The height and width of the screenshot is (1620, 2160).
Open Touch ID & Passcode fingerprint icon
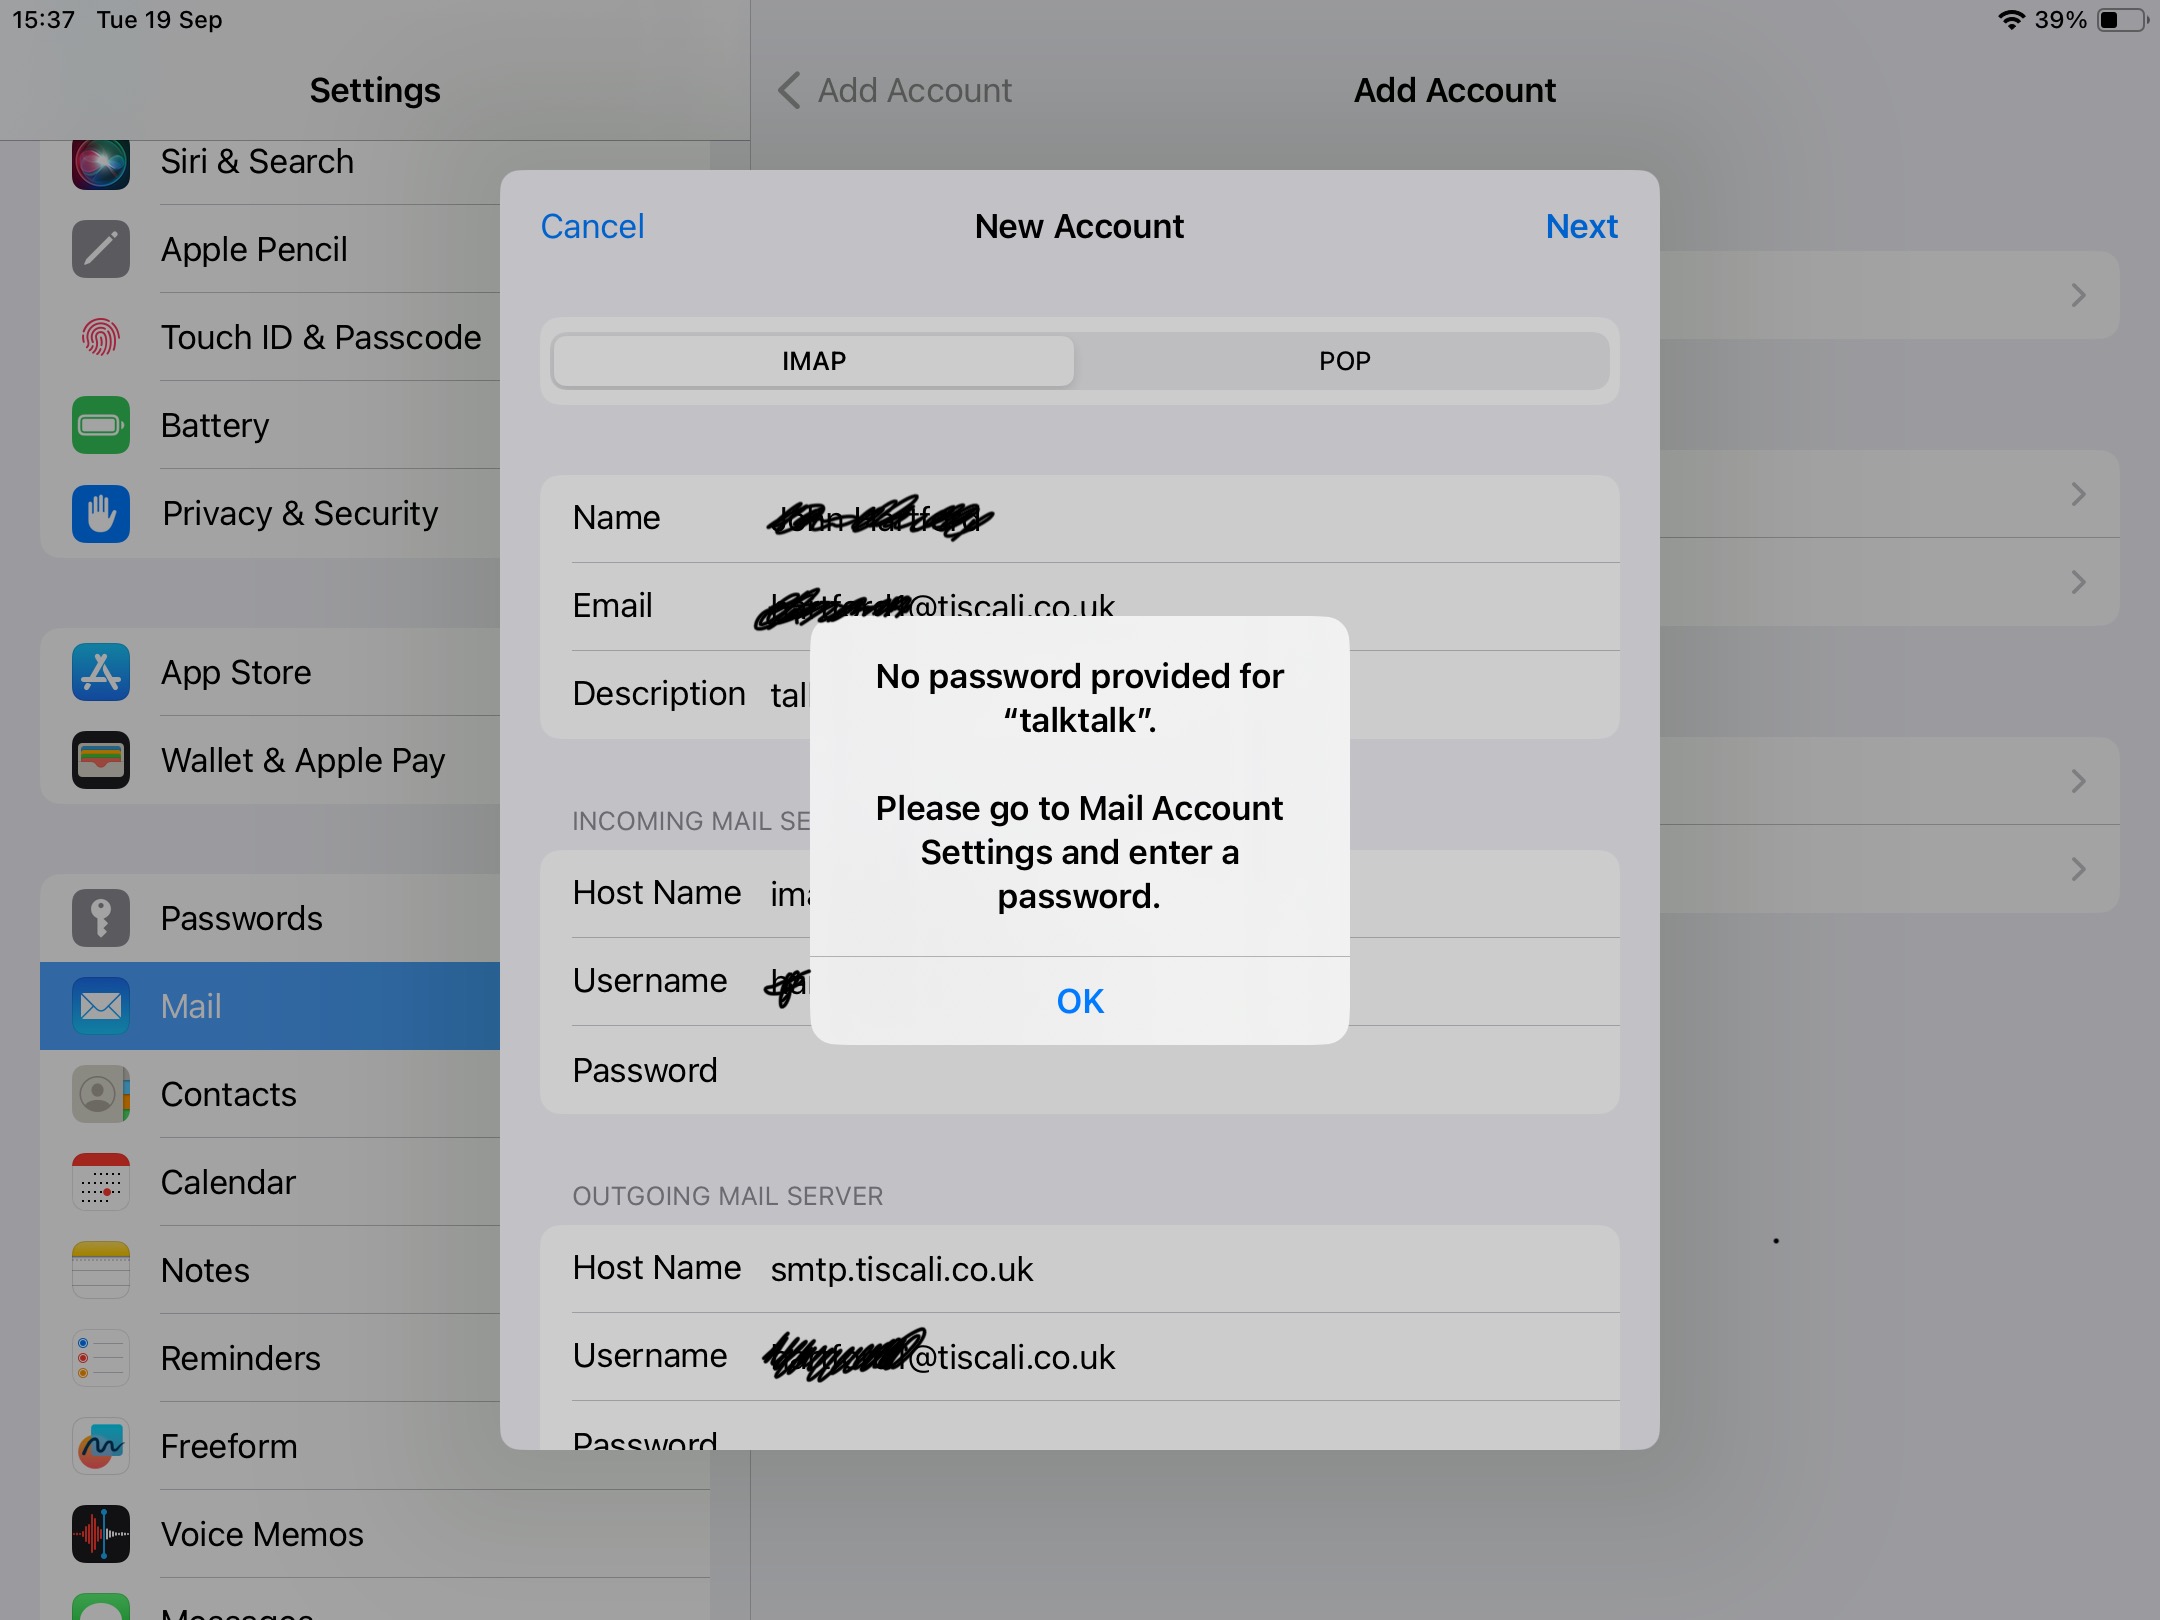point(100,337)
